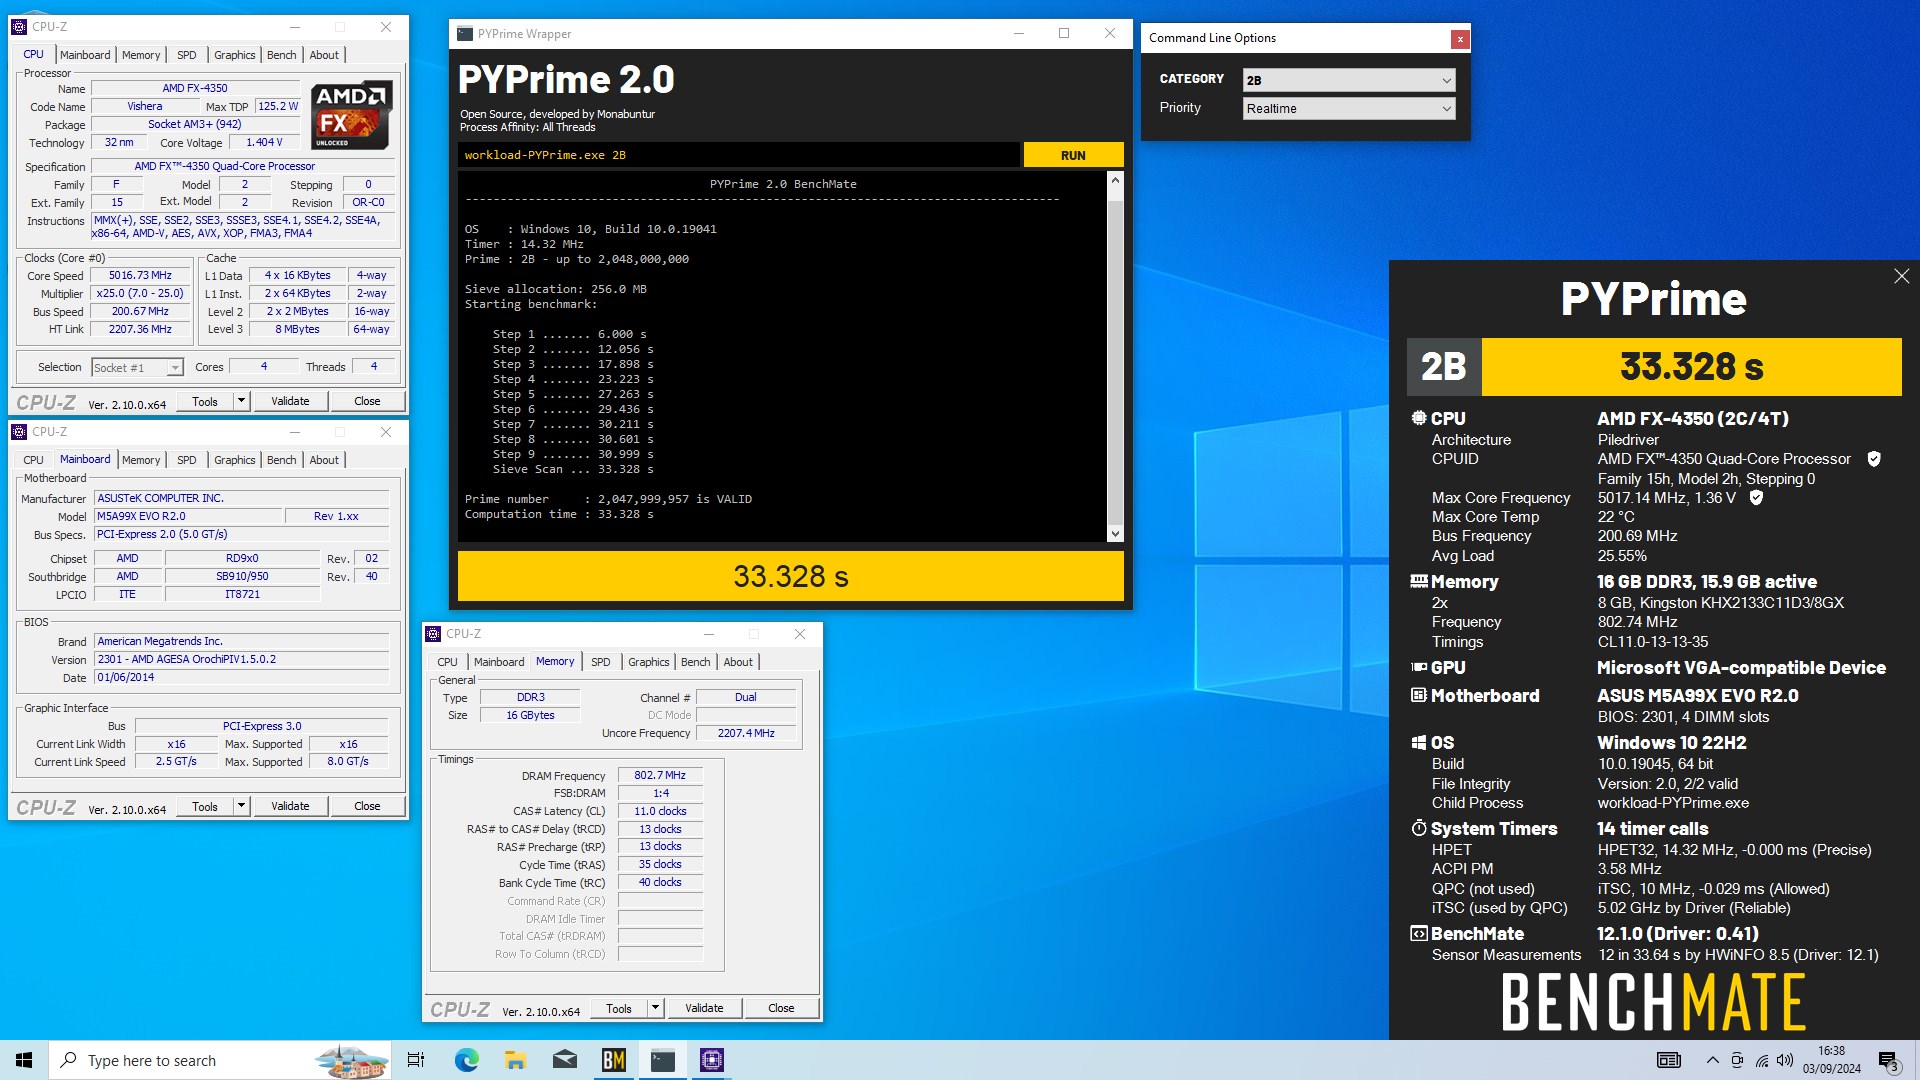Open File Explorer from taskbar
The image size is (1920, 1080).
point(515,1060)
